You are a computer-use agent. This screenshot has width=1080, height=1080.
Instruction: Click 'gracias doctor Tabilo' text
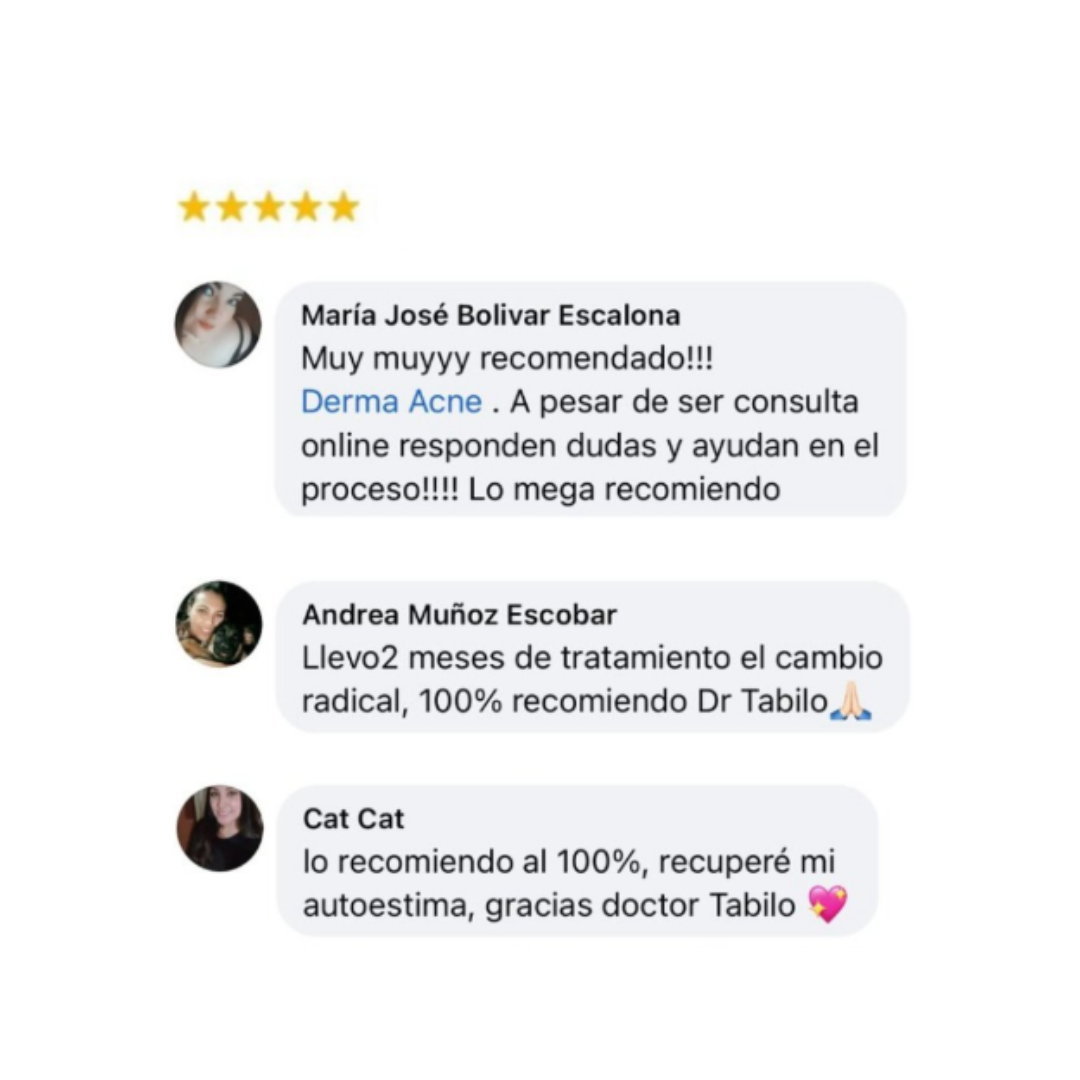[640, 905]
